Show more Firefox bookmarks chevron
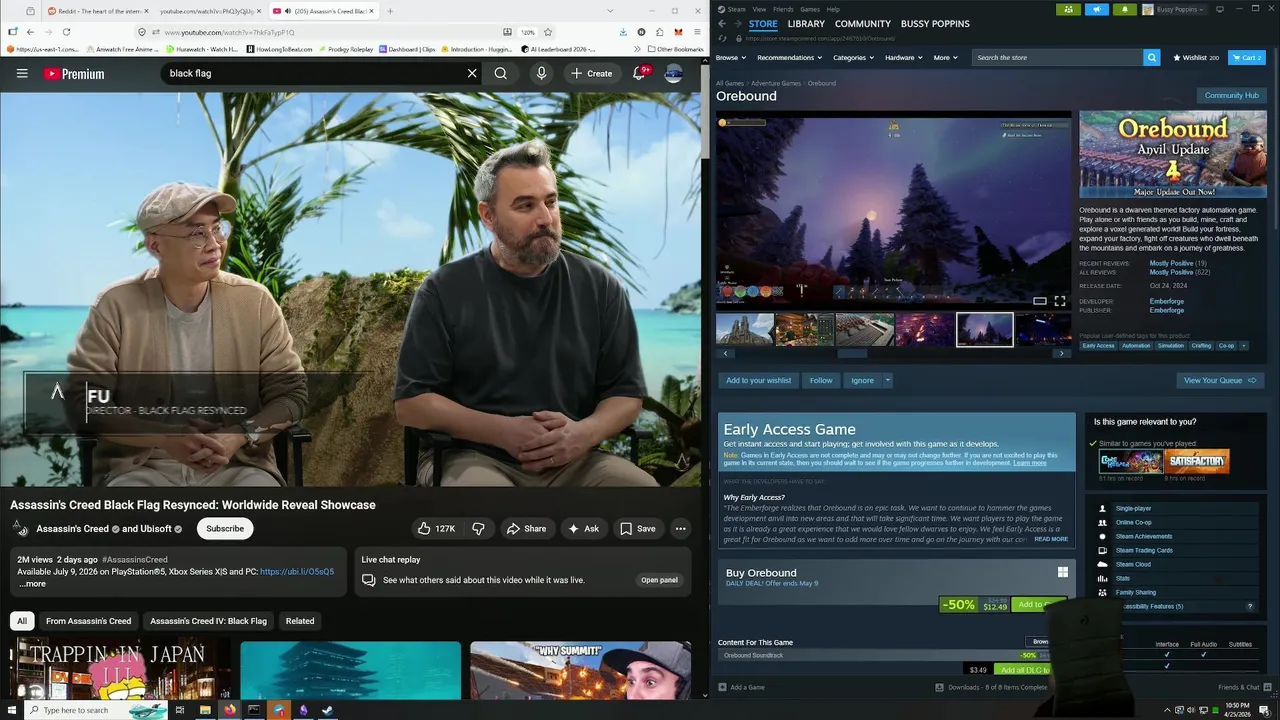Image resolution: width=1280 pixels, height=720 pixels. point(637,49)
